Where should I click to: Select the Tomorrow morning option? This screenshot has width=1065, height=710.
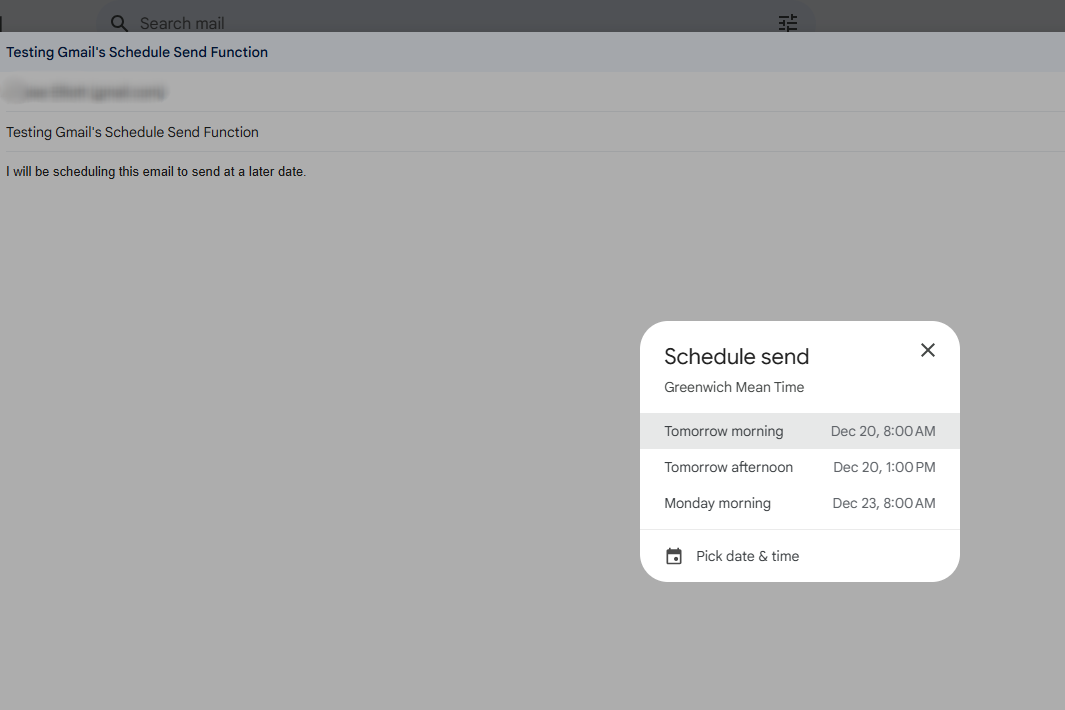pyautogui.click(x=723, y=431)
